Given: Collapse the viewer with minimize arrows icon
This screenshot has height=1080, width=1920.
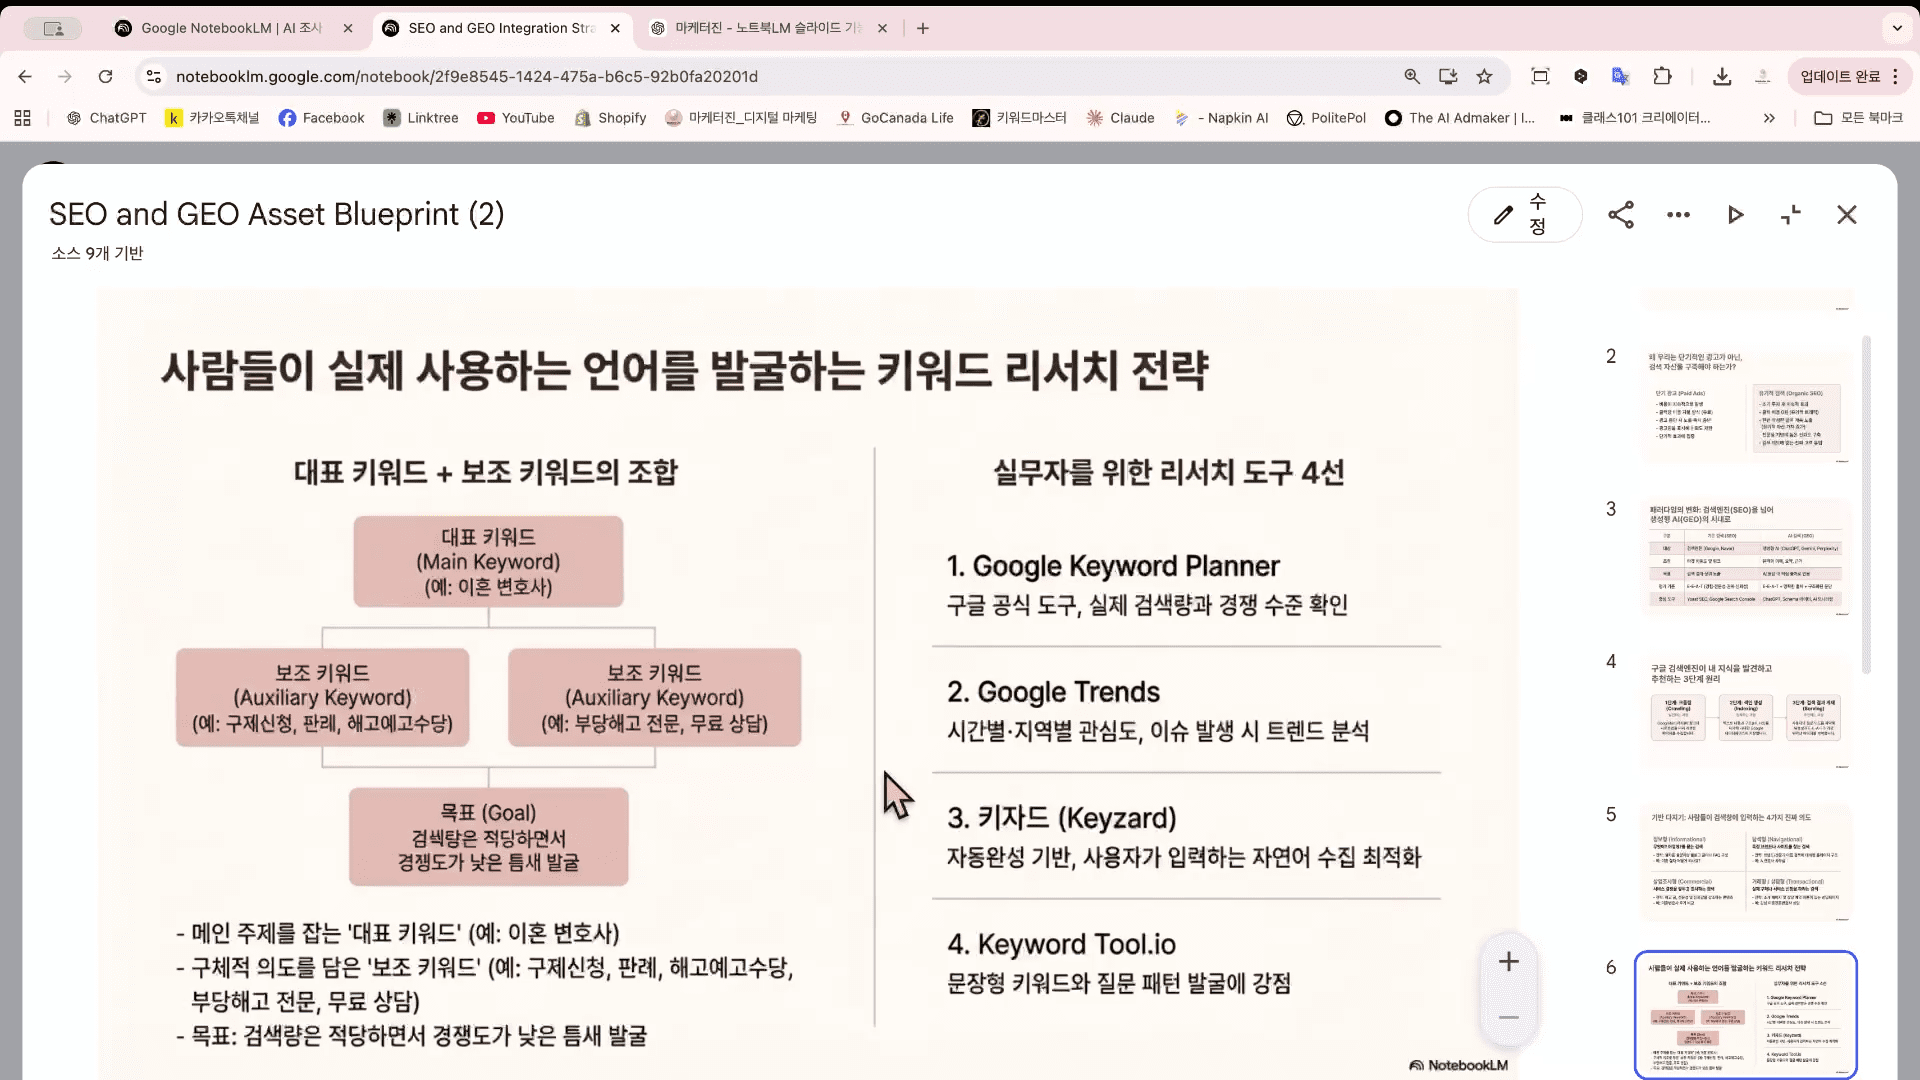Looking at the screenshot, I should pos(1791,215).
